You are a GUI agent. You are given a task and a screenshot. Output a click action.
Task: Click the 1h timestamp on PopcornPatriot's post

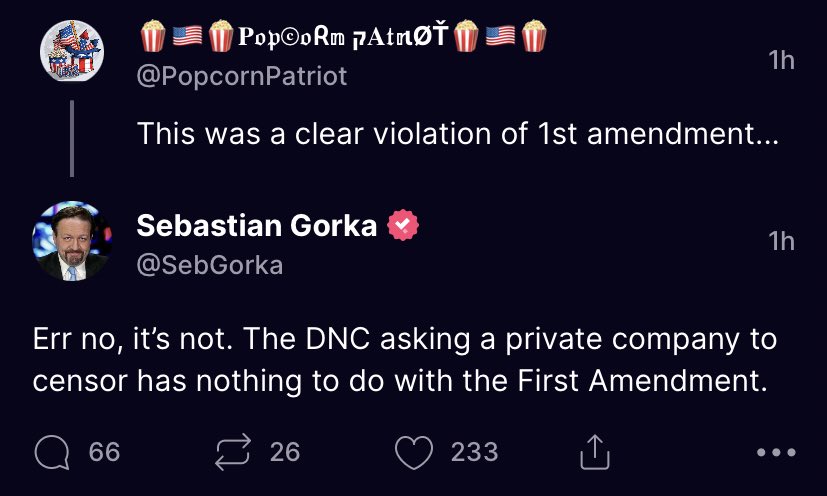pos(782,60)
